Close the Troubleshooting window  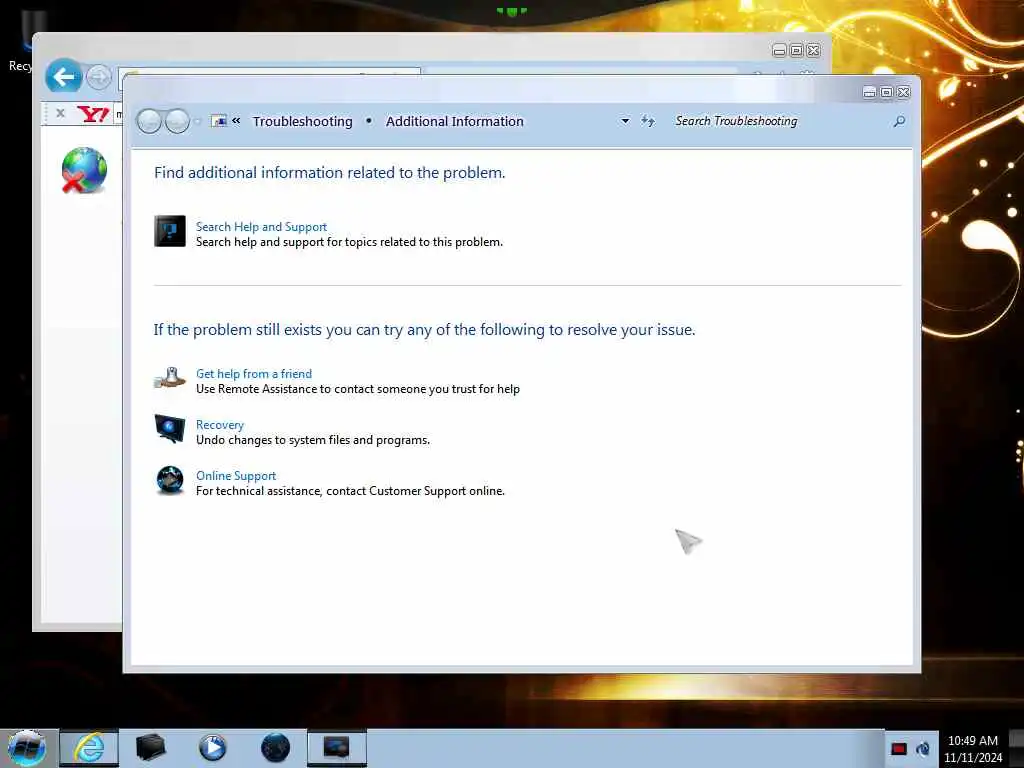point(904,92)
